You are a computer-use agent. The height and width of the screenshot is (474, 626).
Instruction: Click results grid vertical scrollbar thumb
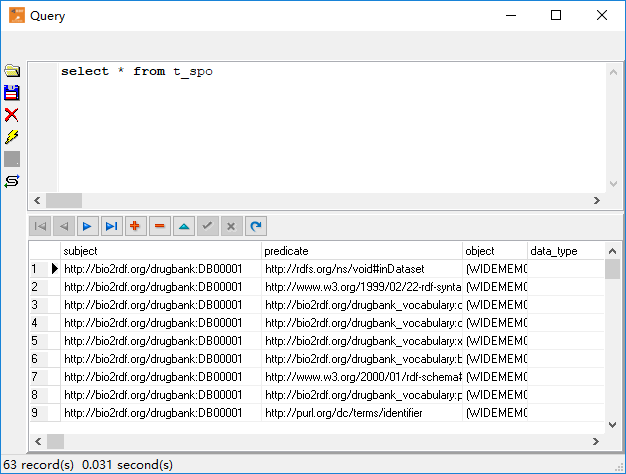click(x=612, y=269)
